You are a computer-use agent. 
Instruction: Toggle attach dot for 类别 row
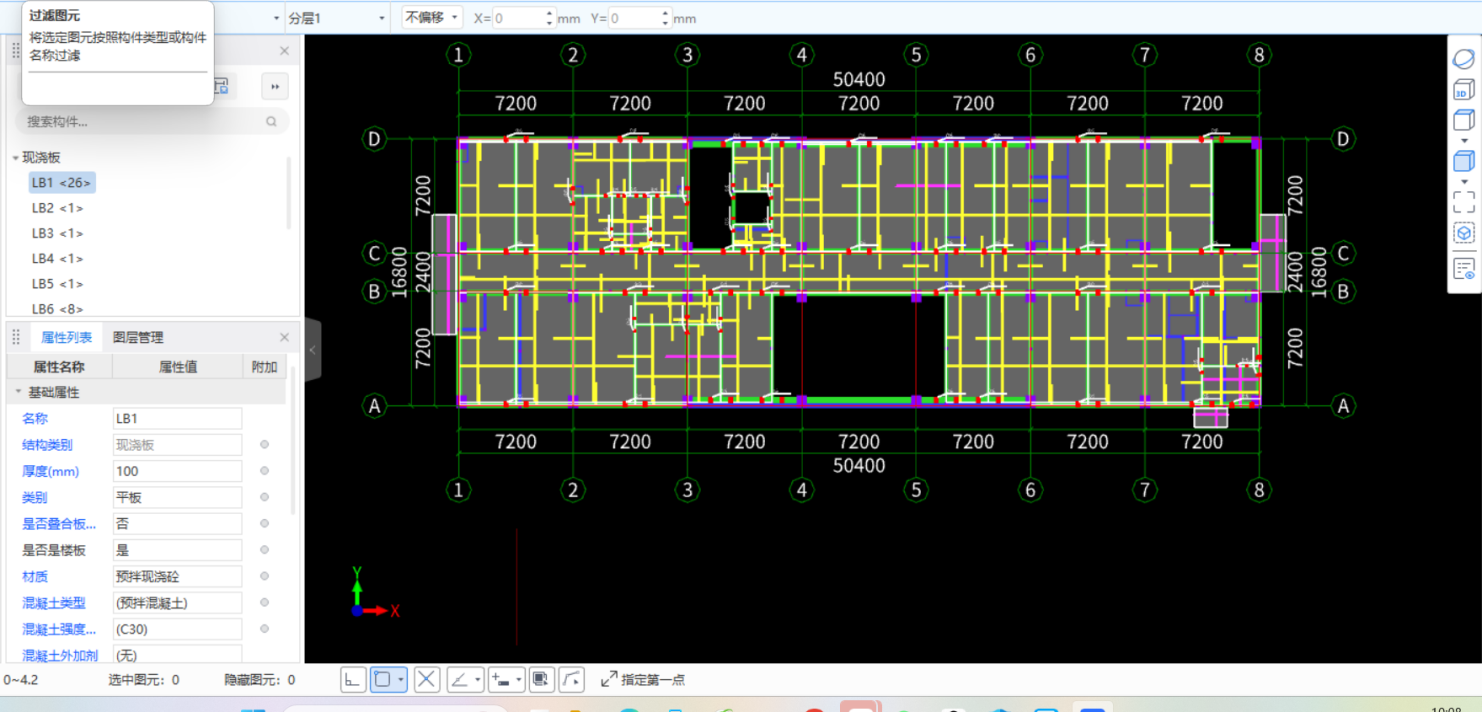264,497
